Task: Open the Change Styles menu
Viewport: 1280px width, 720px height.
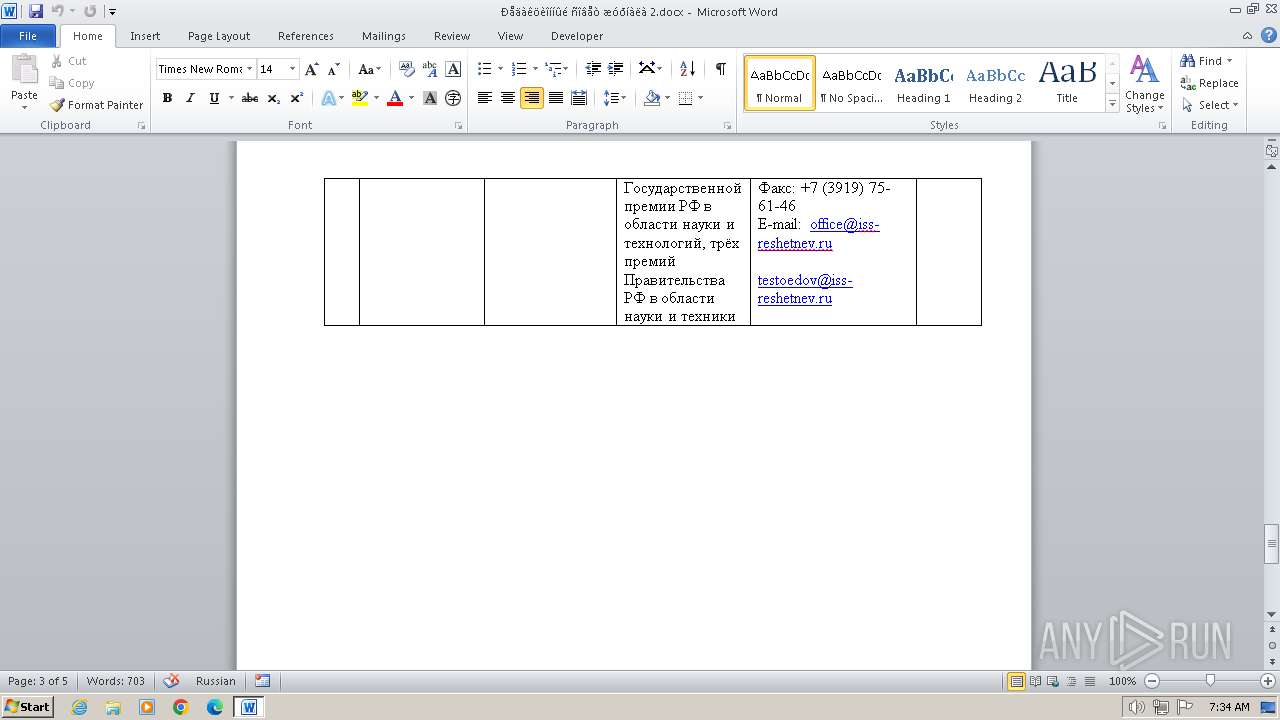Action: [x=1144, y=84]
